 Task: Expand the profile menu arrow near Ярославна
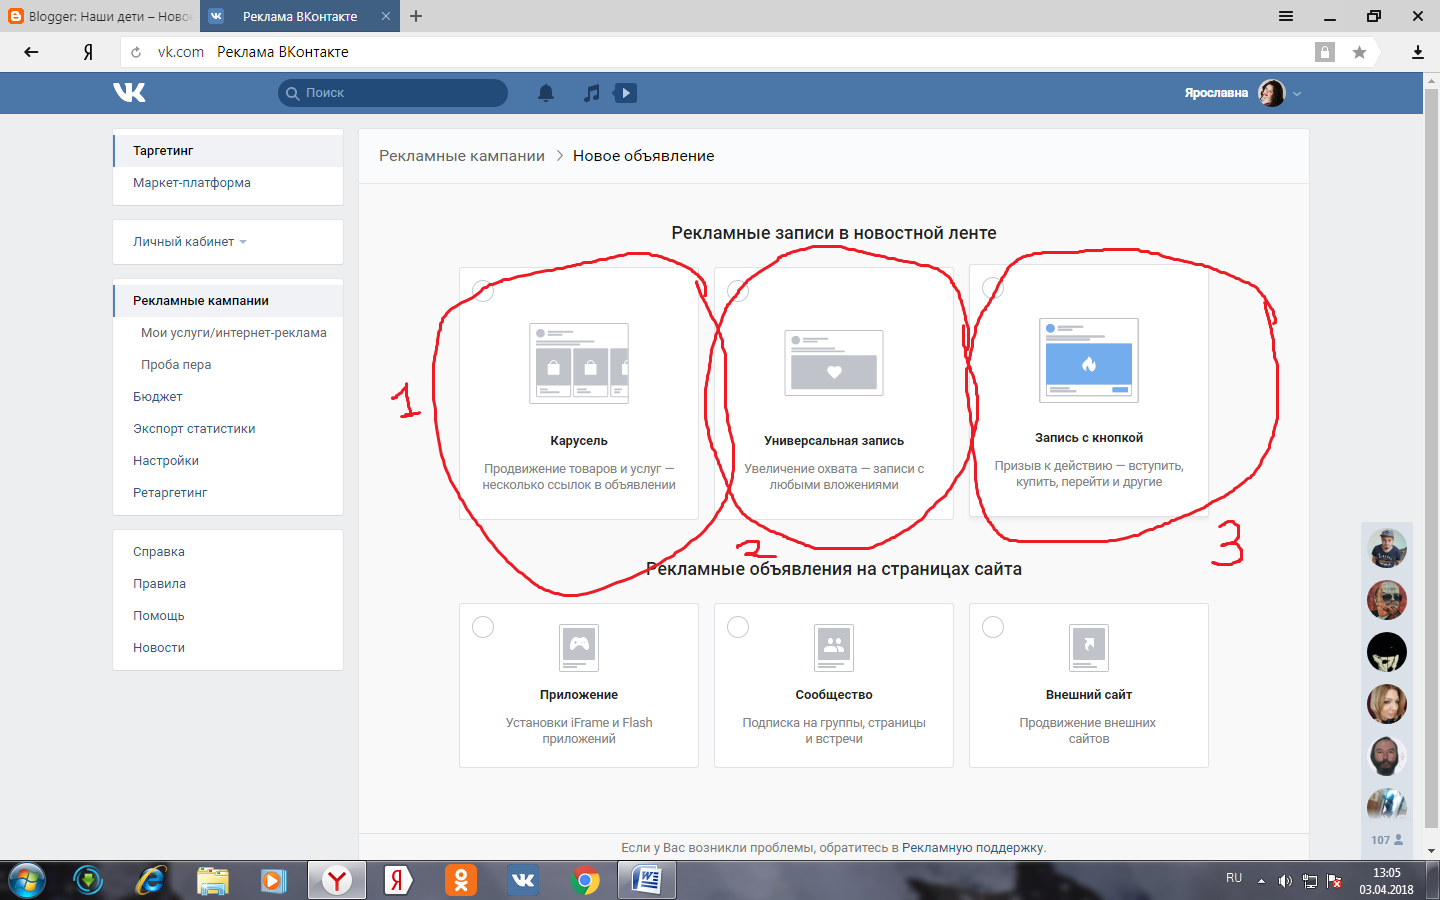(1297, 93)
